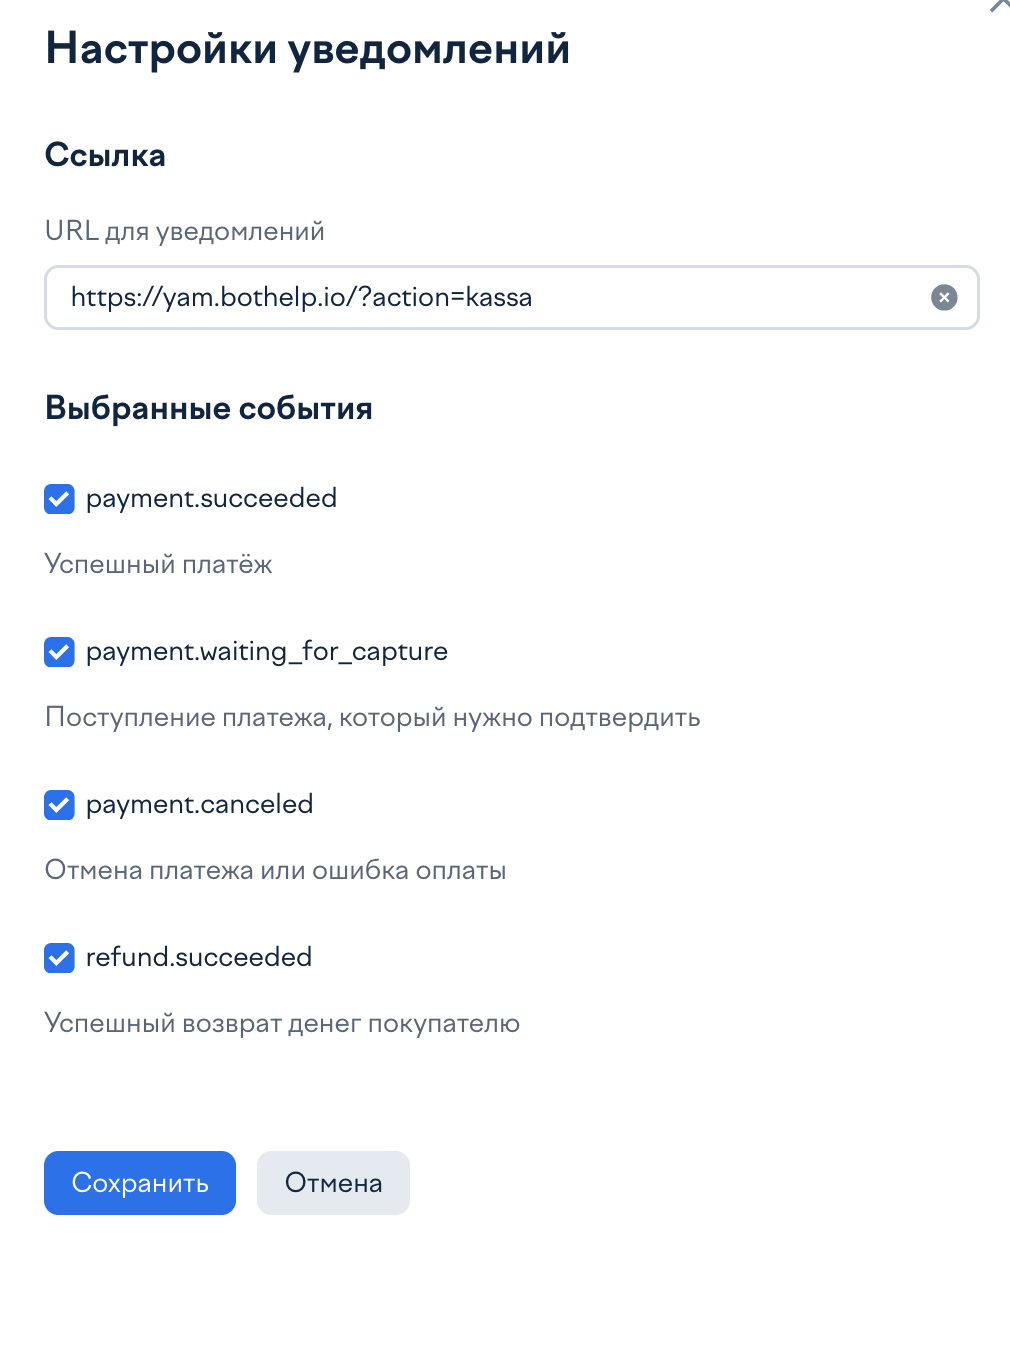This screenshot has height=1362, width=1010.
Task: Click the Успешный возврат денег покупателю text
Action: click(283, 1024)
